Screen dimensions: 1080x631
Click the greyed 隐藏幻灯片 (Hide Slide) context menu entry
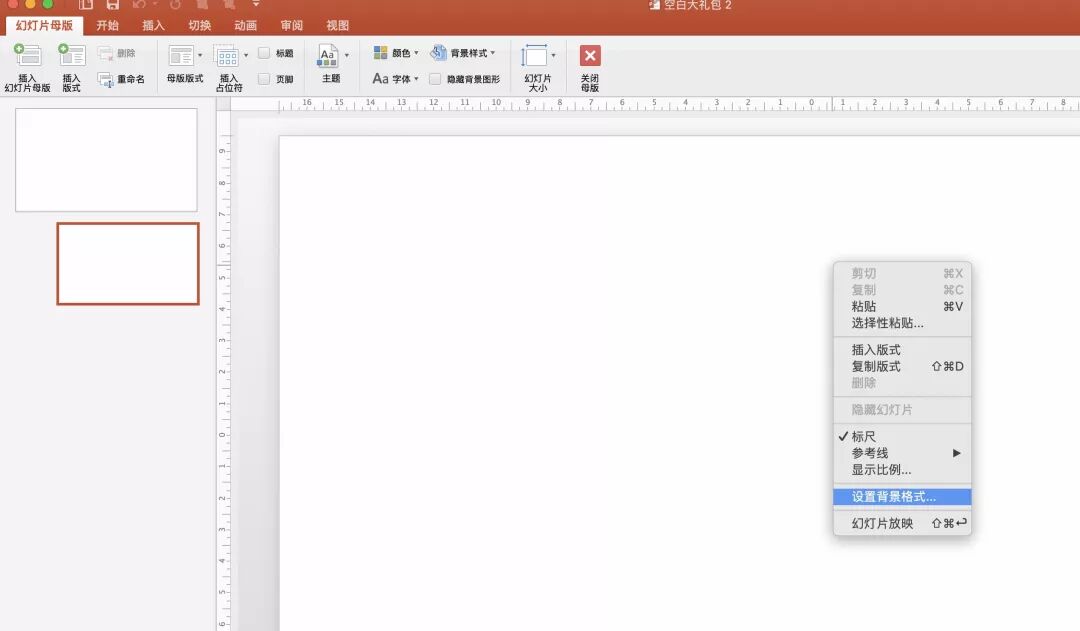902,410
